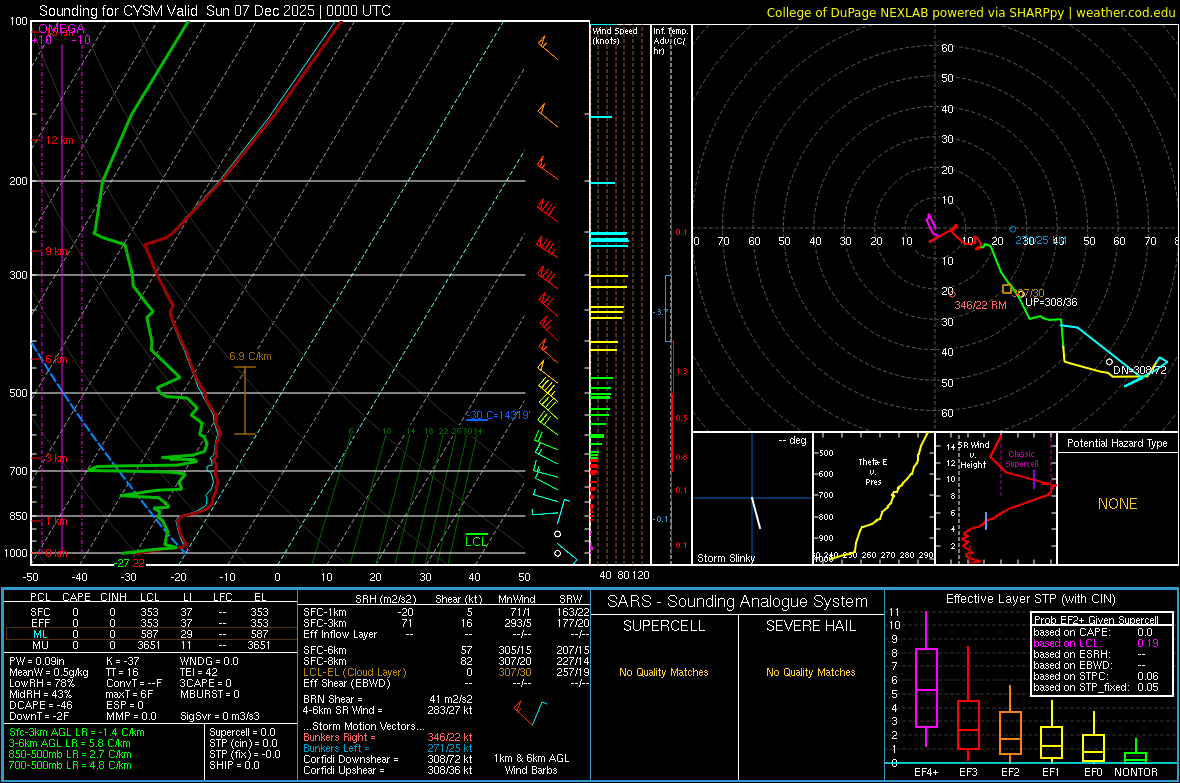The width and height of the screenshot is (1180, 783).
Task: Click the -30 C=14319' level label
Action: pos(498,416)
